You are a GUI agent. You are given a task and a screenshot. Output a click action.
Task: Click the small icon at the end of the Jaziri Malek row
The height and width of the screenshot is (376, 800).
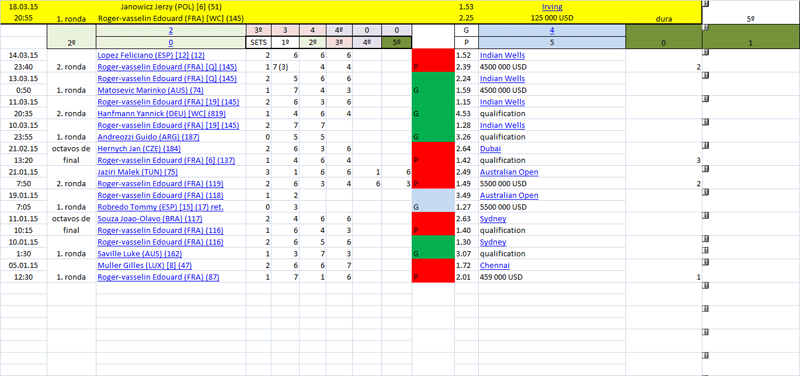(x=706, y=169)
